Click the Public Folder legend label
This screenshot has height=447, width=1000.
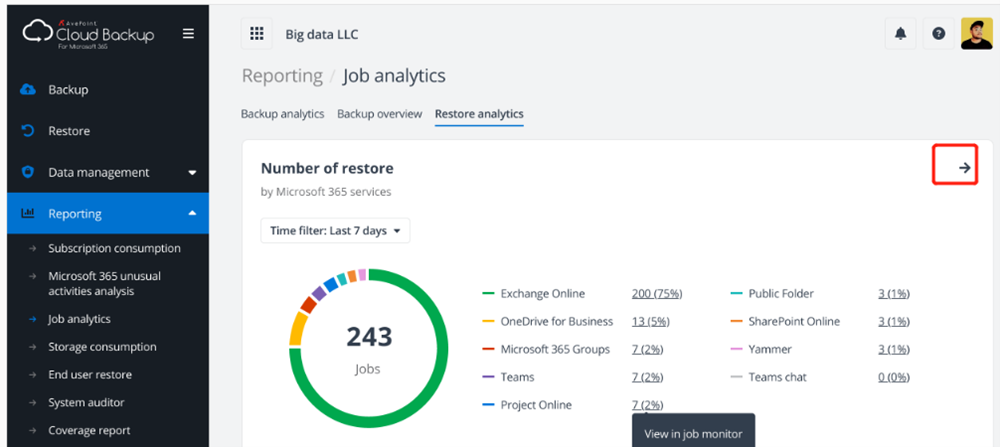pos(781,294)
